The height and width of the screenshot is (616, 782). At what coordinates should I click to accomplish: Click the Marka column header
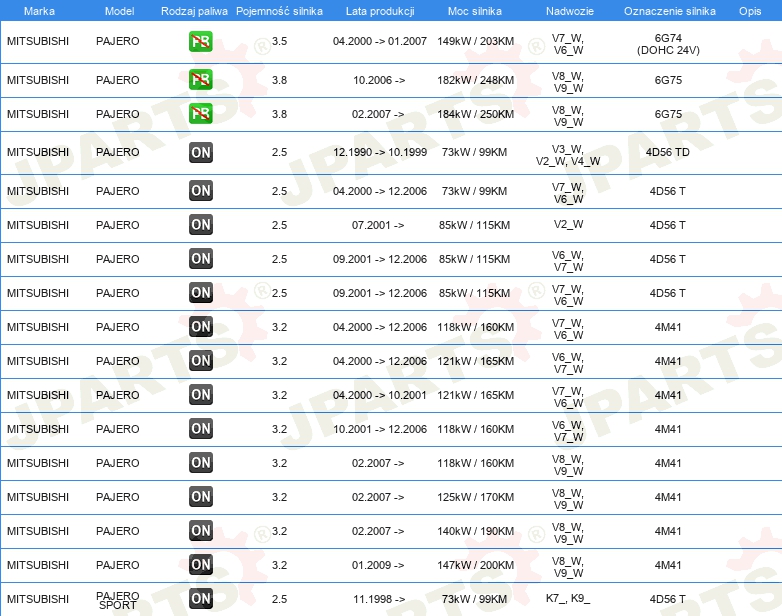click(39, 11)
